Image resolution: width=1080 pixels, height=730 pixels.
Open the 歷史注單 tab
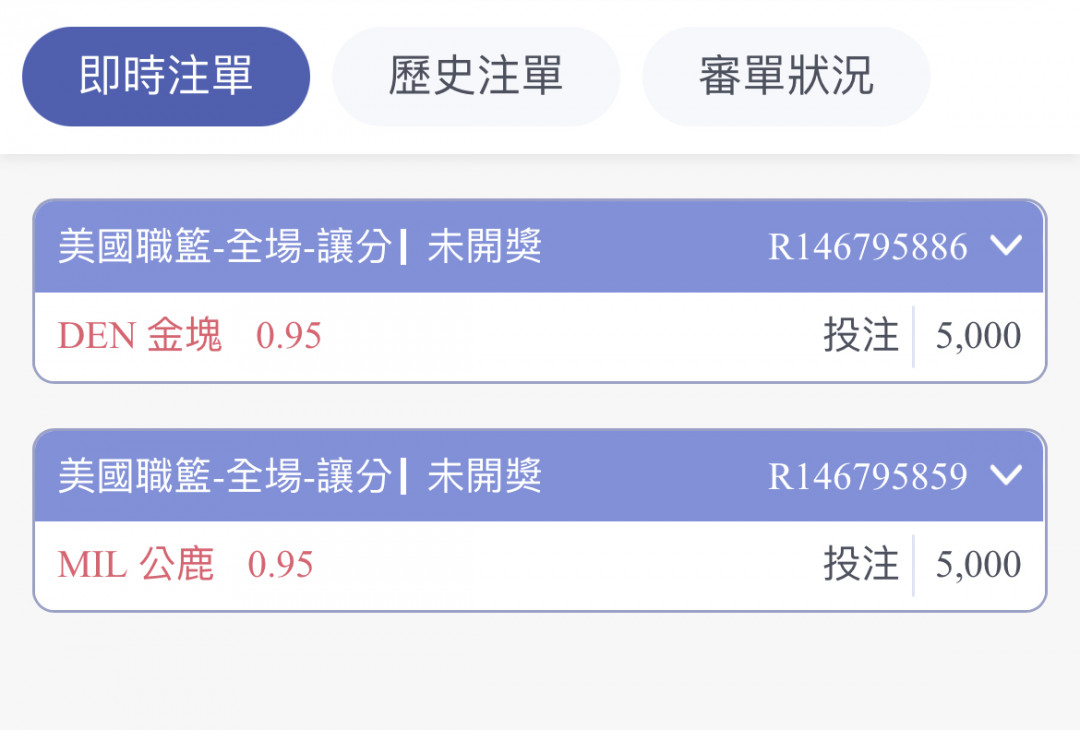point(476,76)
